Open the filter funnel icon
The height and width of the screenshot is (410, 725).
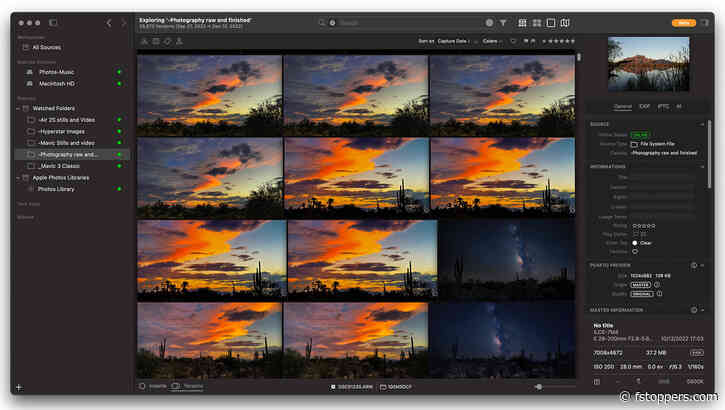503,23
